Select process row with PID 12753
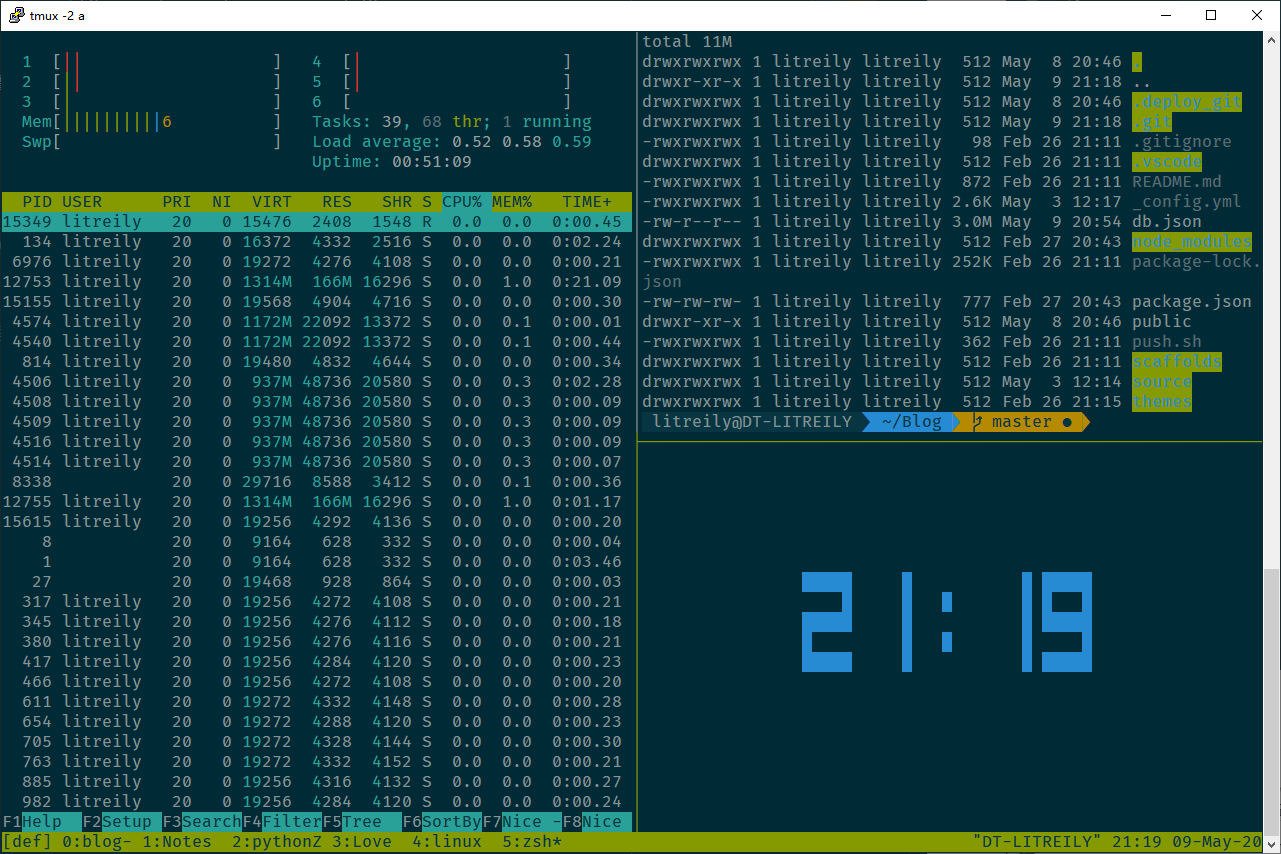This screenshot has height=854, width=1281. point(317,282)
